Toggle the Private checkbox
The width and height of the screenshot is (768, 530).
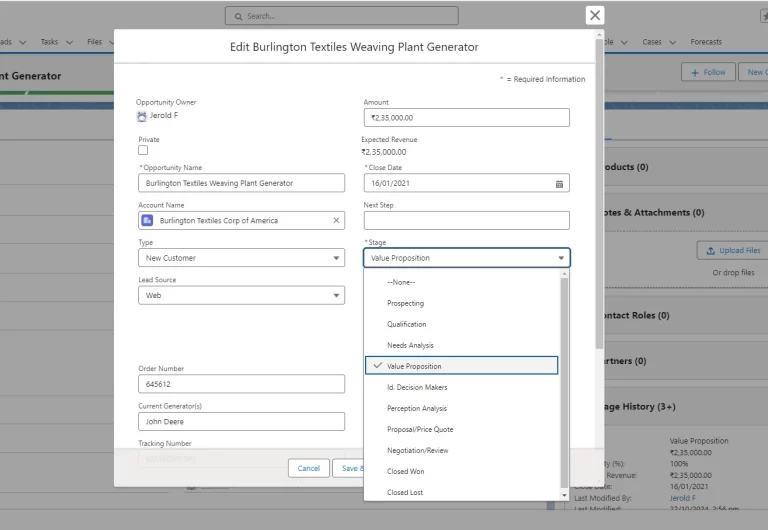point(143,150)
